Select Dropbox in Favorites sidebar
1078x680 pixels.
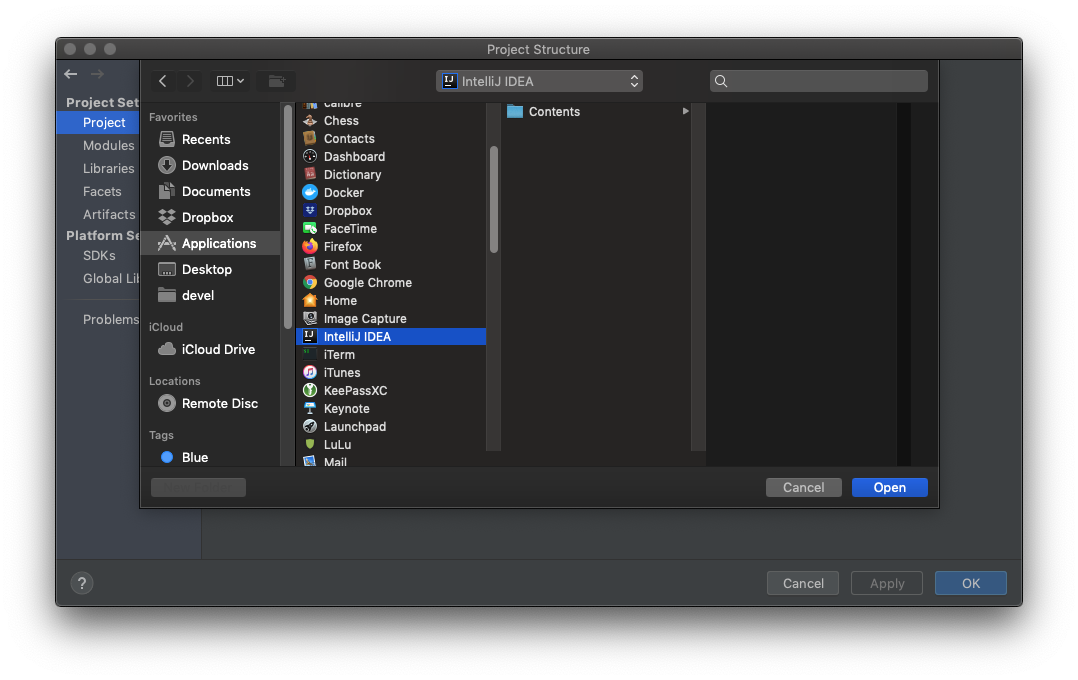click(210, 217)
